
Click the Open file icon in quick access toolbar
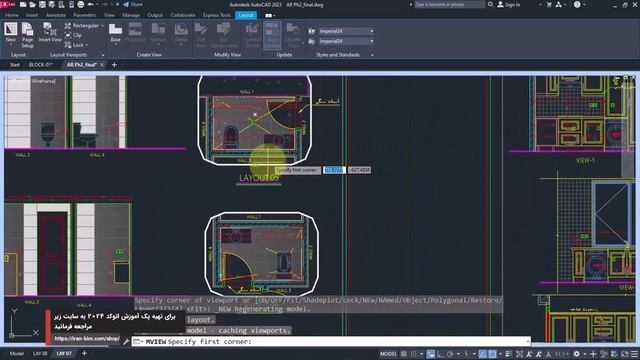33,4
